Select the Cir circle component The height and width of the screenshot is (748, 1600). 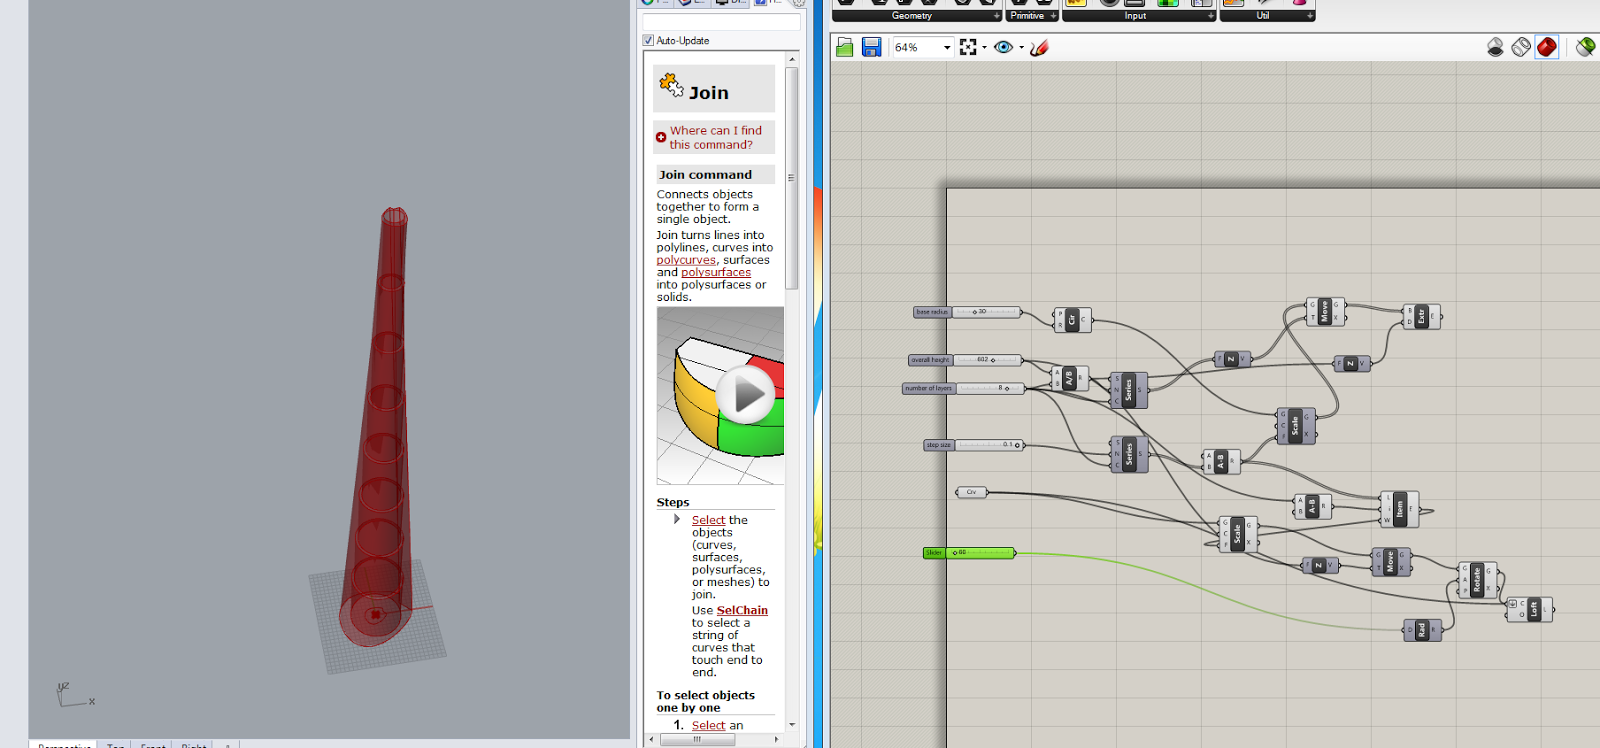click(x=1072, y=320)
